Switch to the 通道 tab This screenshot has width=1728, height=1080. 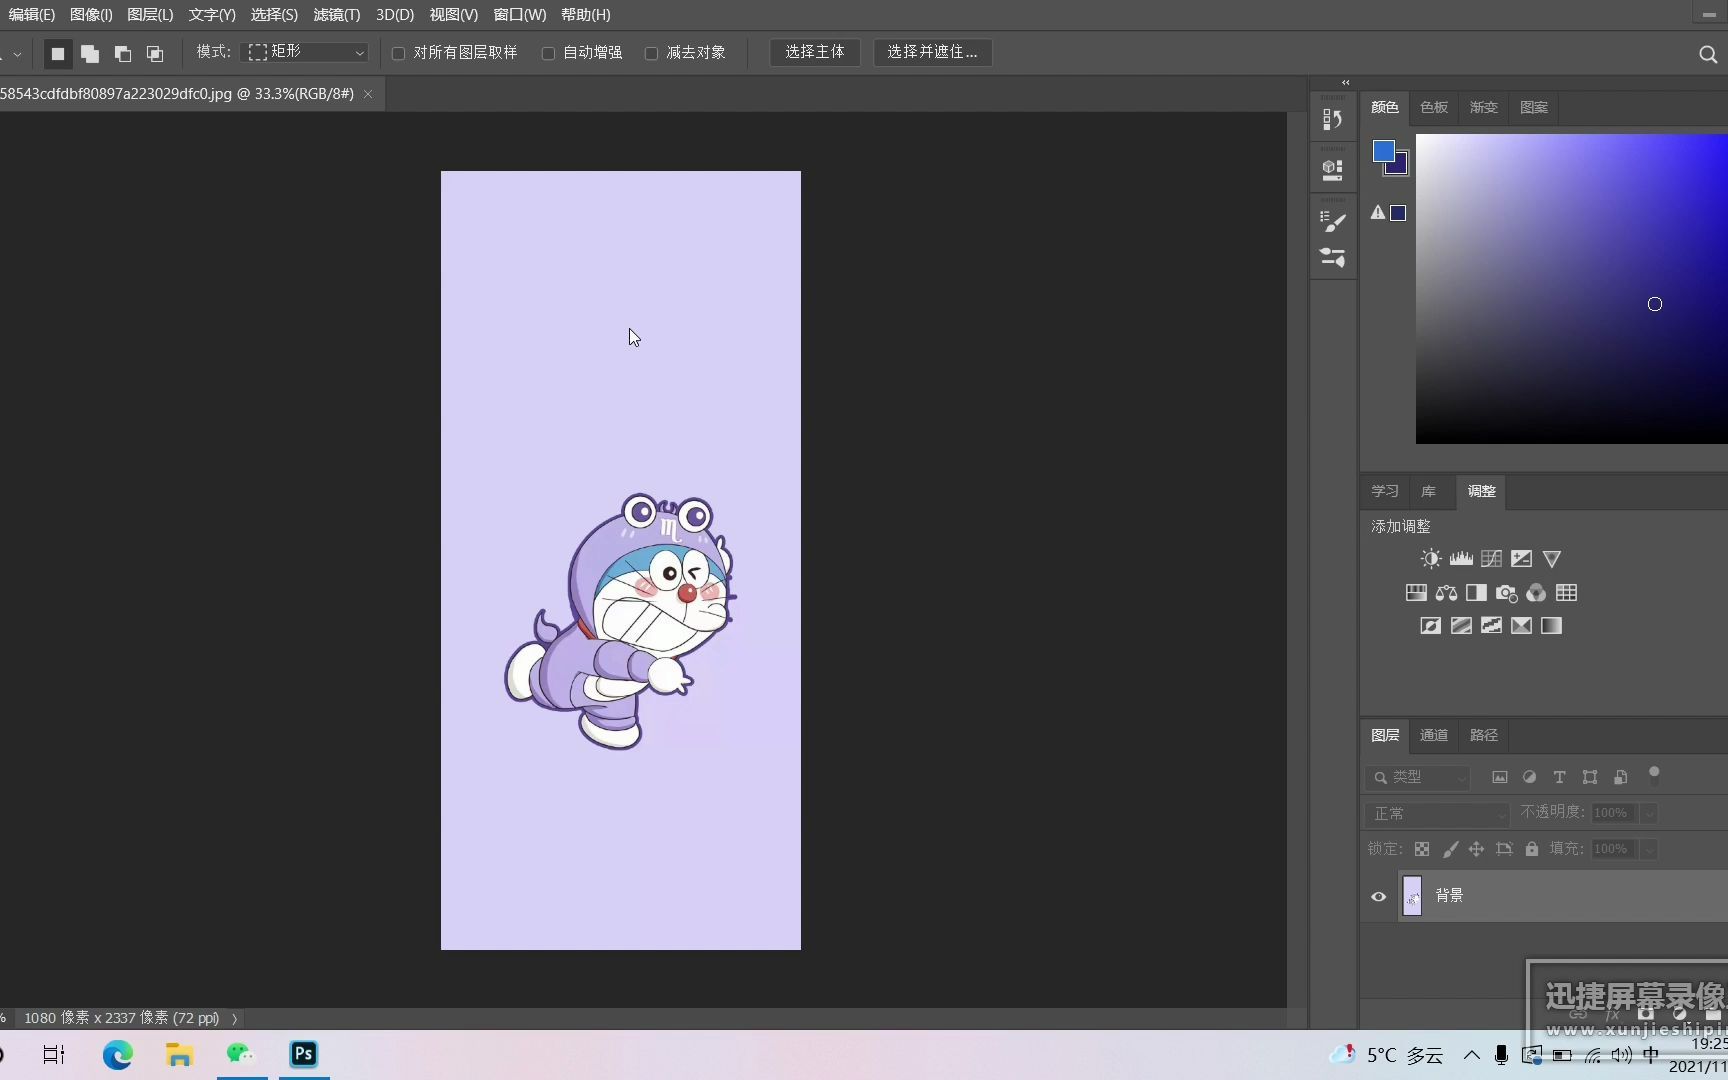coord(1434,735)
